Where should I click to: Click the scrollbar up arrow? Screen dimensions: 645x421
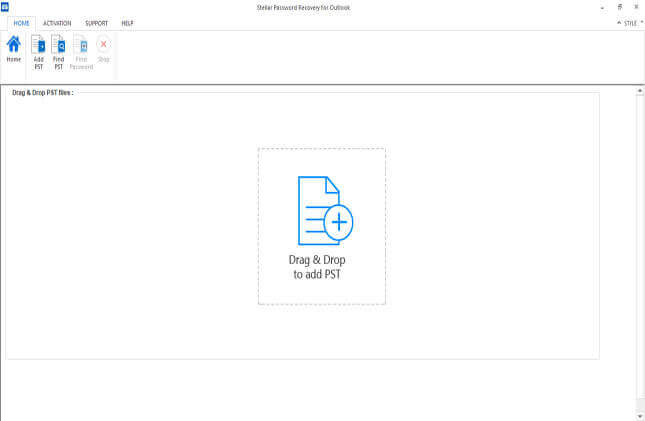(x=640, y=91)
